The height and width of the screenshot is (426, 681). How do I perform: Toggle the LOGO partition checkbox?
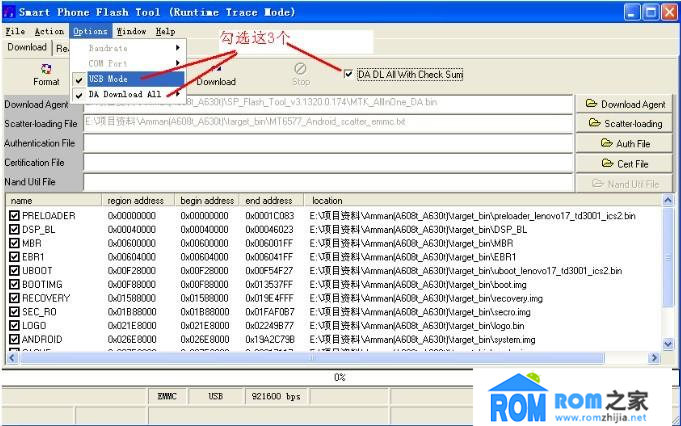pyautogui.click(x=14, y=325)
